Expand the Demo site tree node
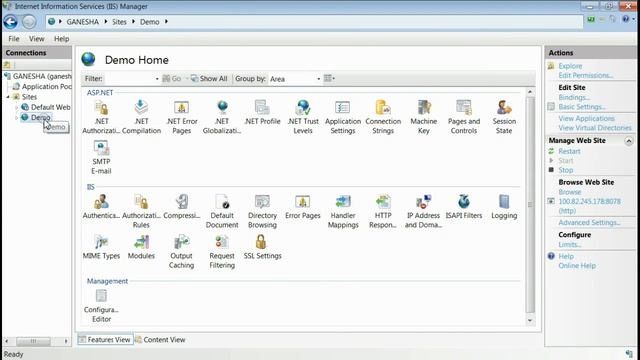The width and height of the screenshot is (640, 360). pyautogui.click(x=17, y=118)
